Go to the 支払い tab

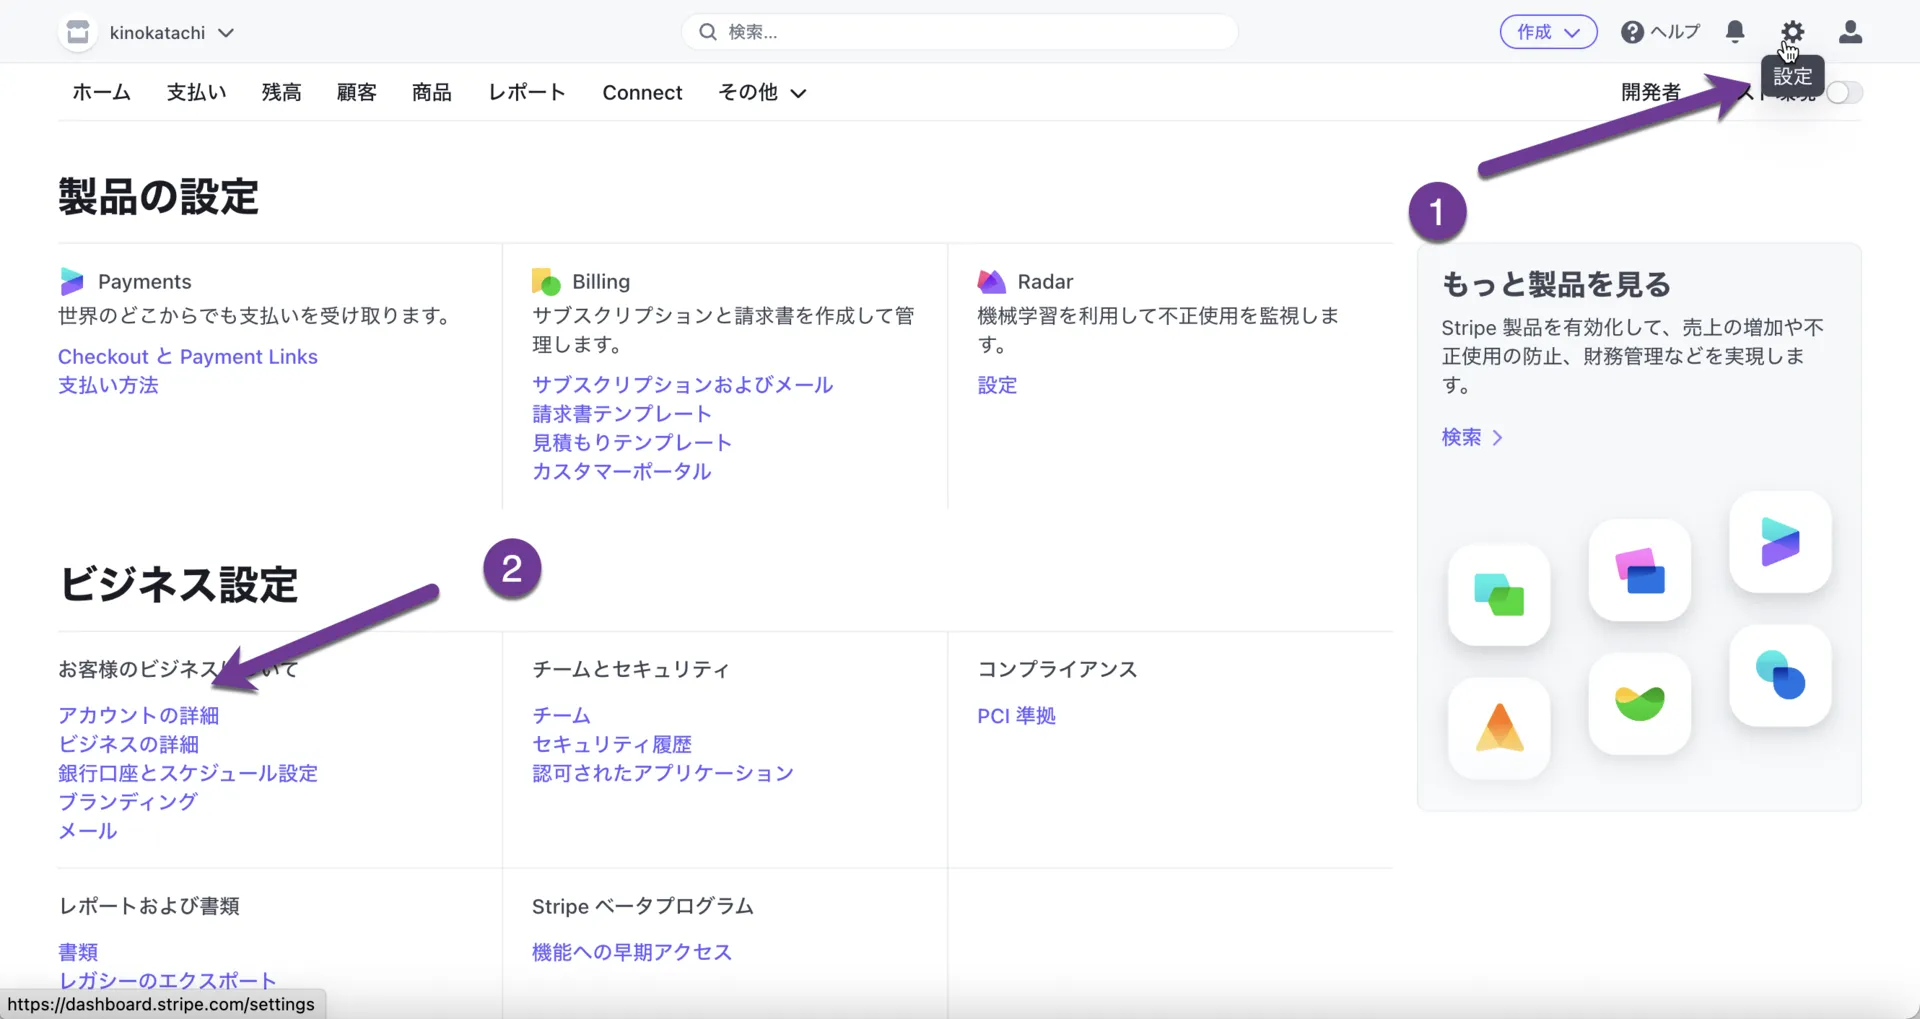click(x=196, y=93)
